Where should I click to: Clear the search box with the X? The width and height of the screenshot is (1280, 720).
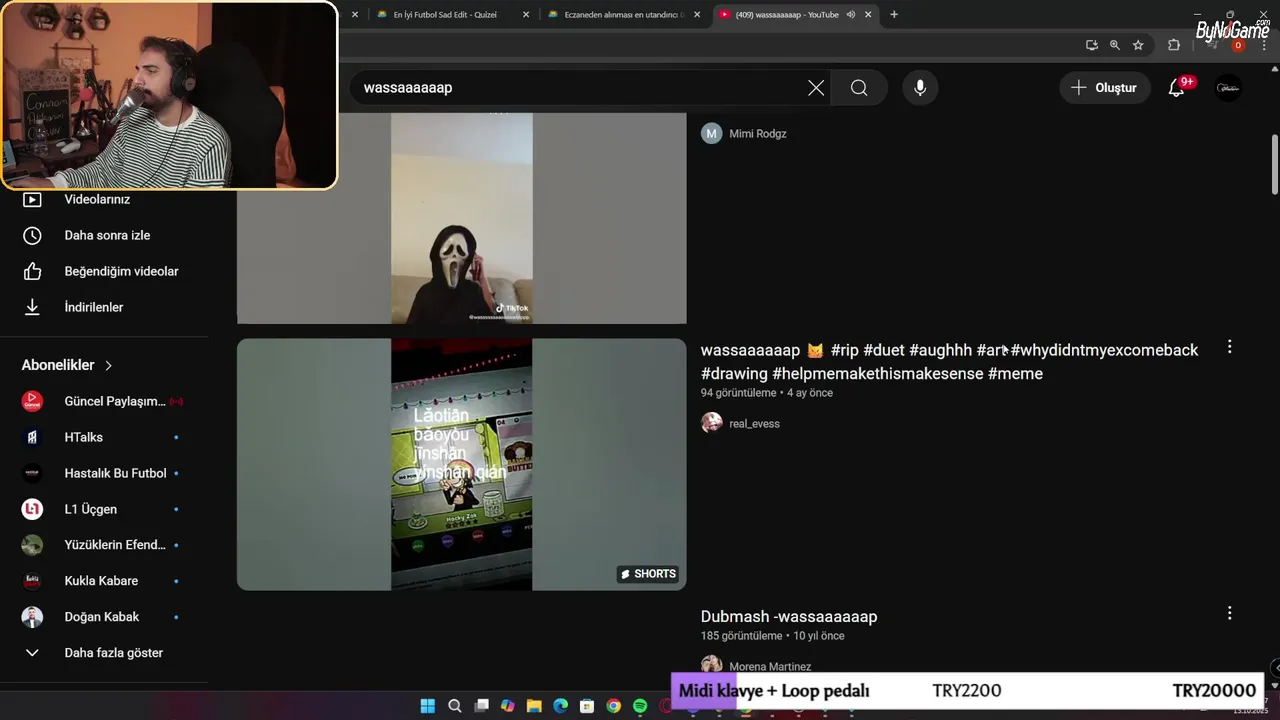[x=816, y=88]
